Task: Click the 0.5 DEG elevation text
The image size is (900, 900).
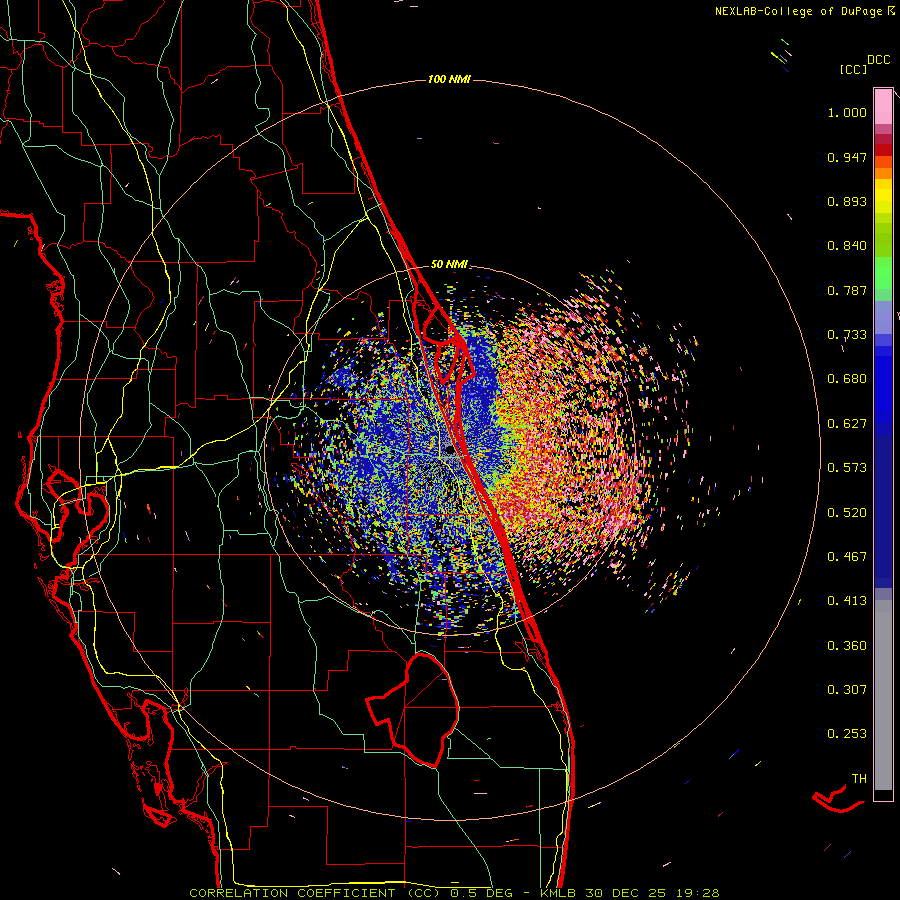Action: point(481,893)
